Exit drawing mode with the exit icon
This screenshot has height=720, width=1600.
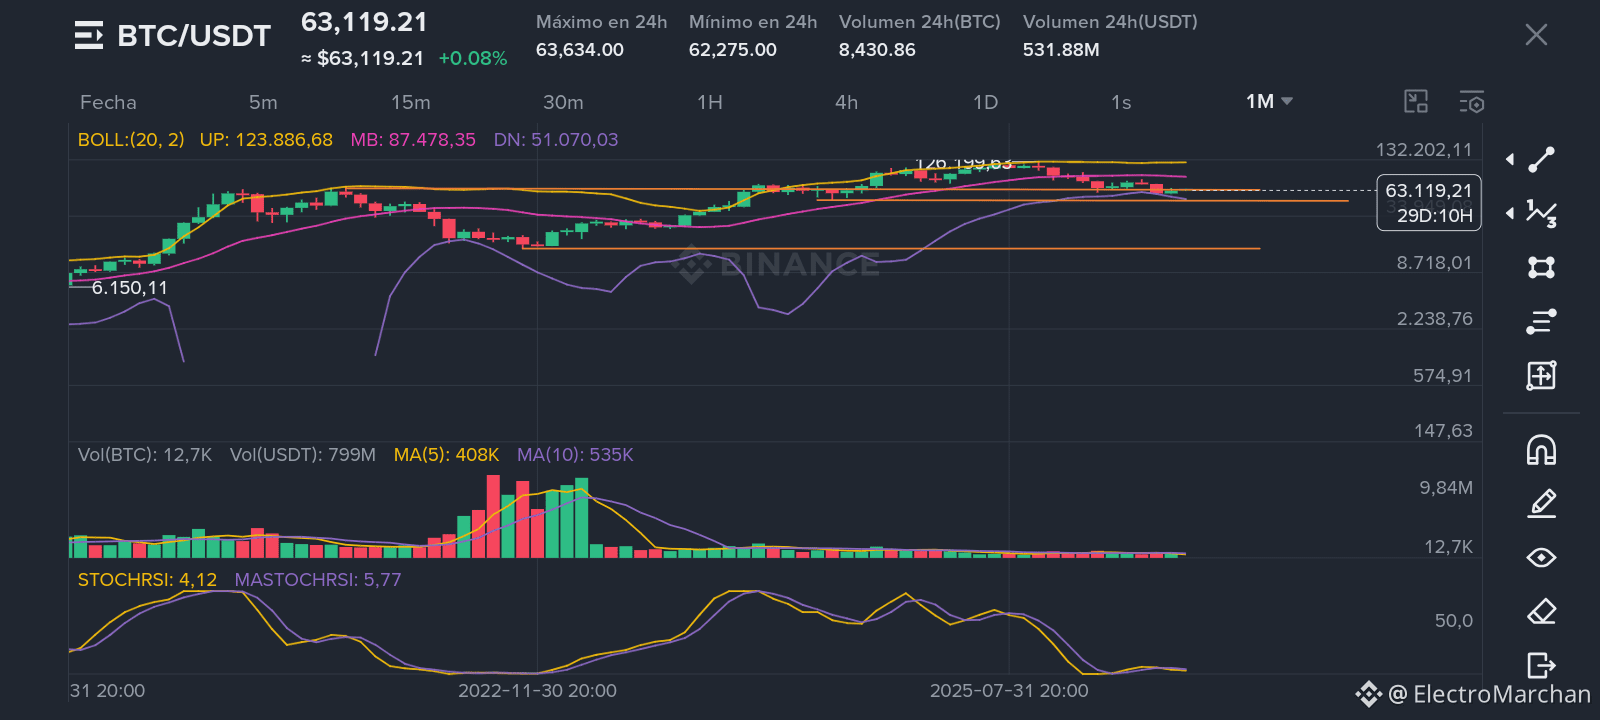1541,665
